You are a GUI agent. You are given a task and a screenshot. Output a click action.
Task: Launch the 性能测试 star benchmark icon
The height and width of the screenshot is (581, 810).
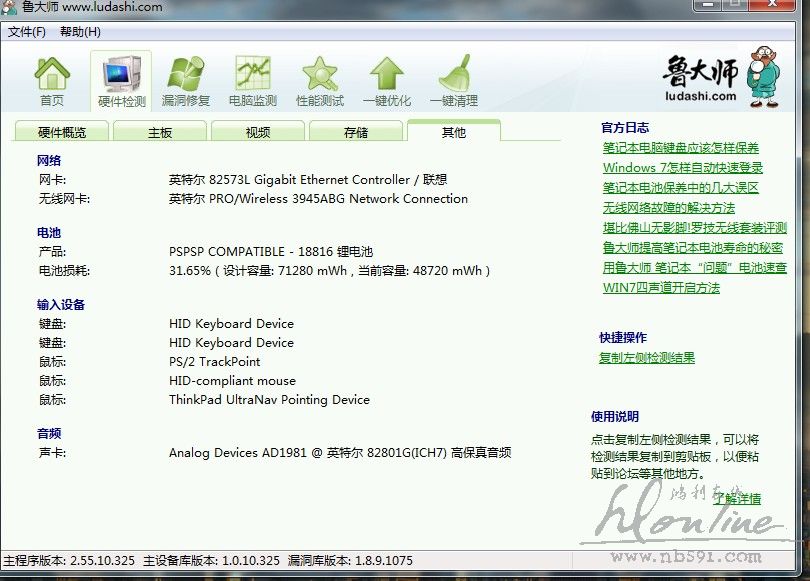click(320, 81)
